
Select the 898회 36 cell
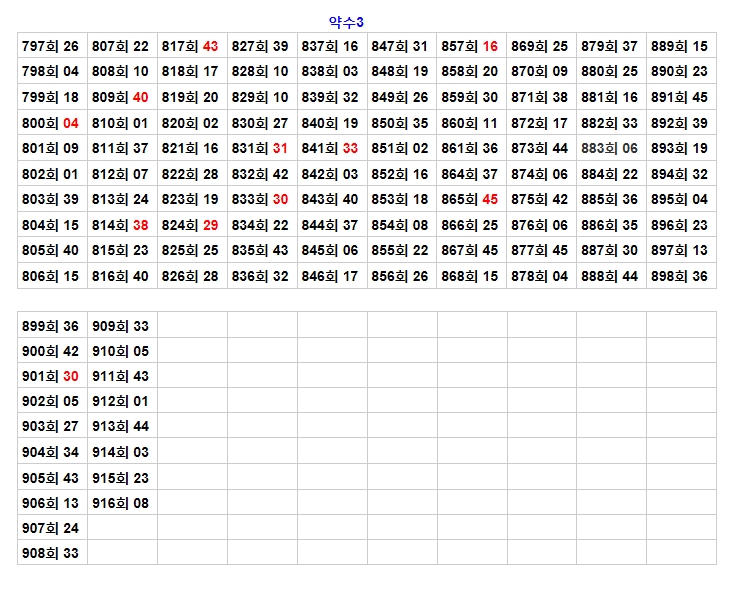click(x=680, y=276)
